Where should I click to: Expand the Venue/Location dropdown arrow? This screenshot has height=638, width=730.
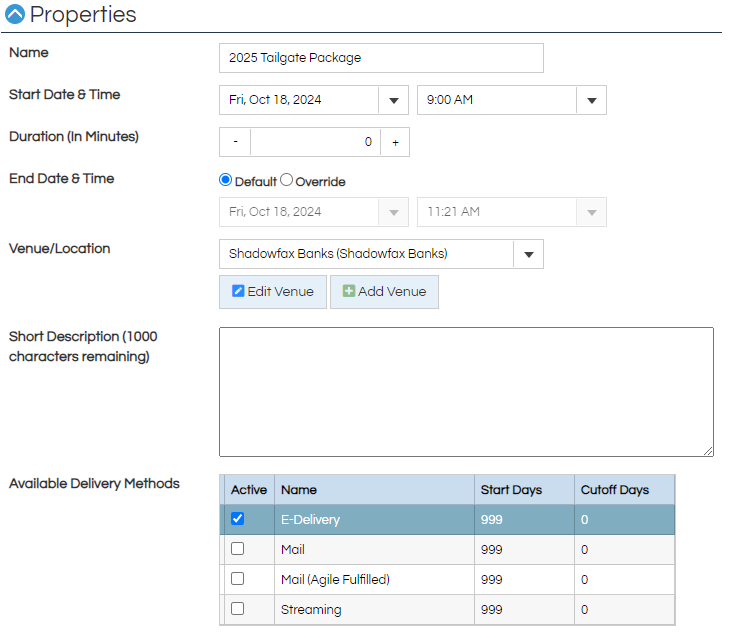point(528,254)
